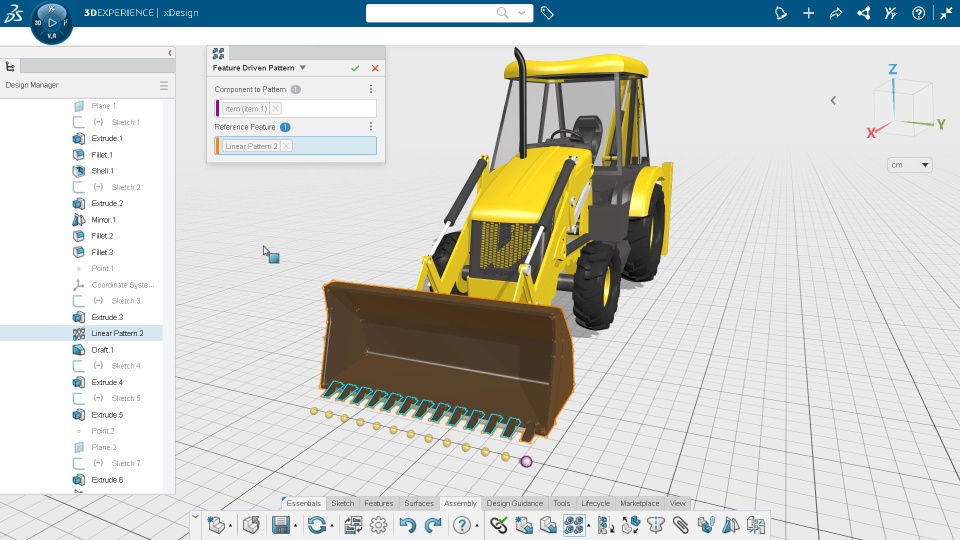This screenshot has width=960, height=540.
Task: Select Shell.1 in the tree
Action: 102,171
